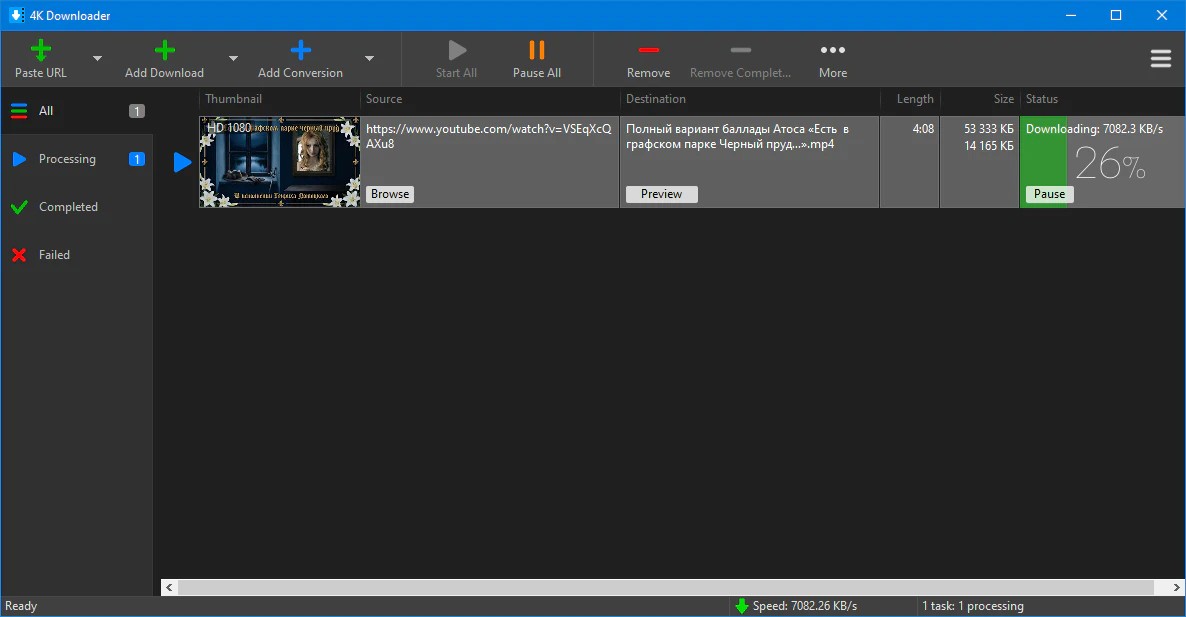Click the red Remove icon

click(648, 50)
